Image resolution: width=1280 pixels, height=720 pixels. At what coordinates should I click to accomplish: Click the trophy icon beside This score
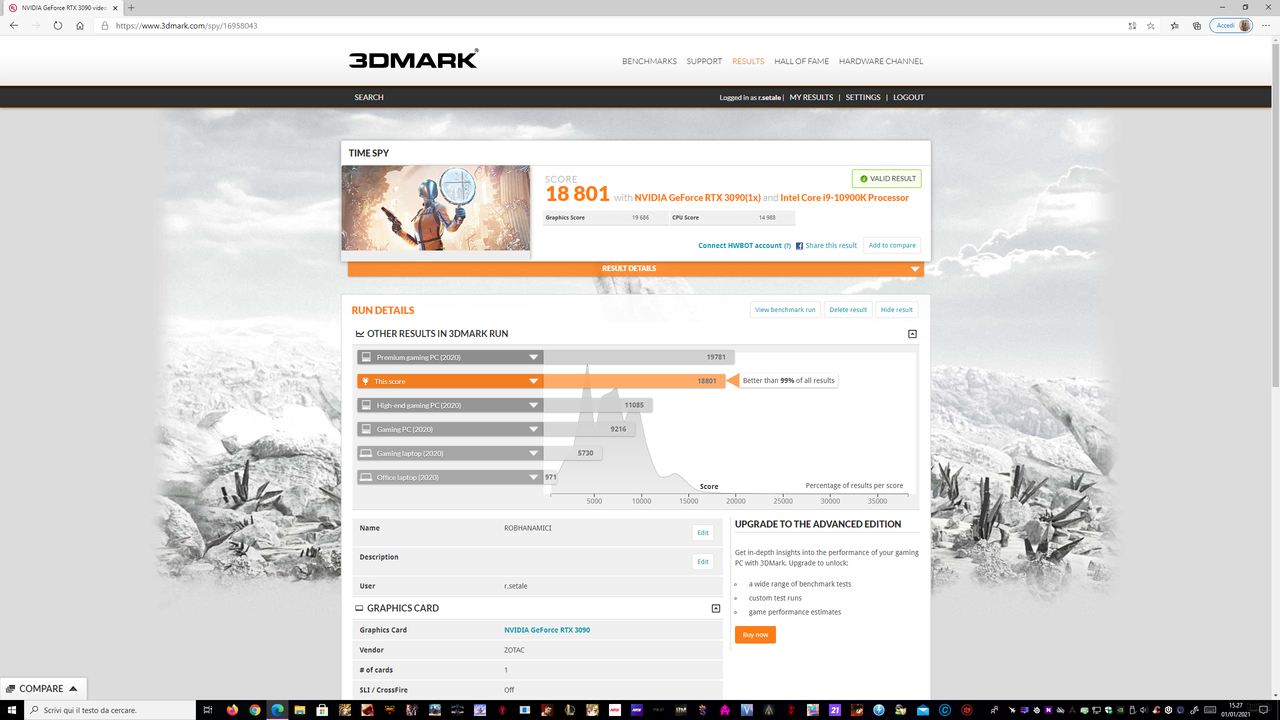pyautogui.click(x=368, y=380)
